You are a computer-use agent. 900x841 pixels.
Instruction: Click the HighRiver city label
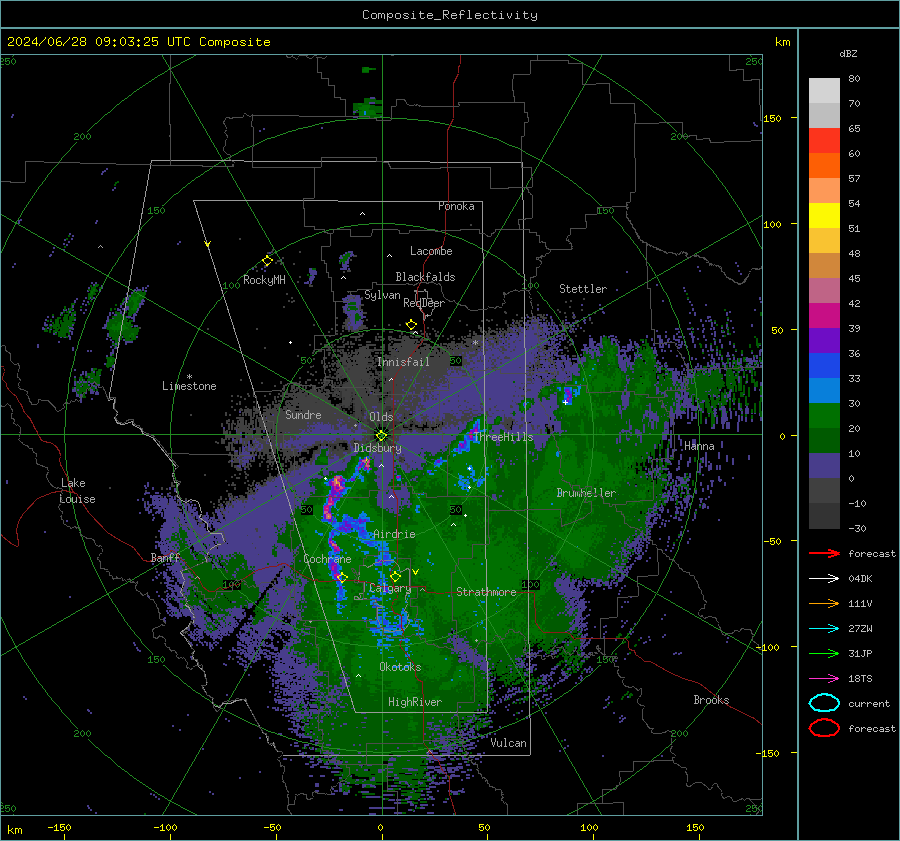pos(415,702)
